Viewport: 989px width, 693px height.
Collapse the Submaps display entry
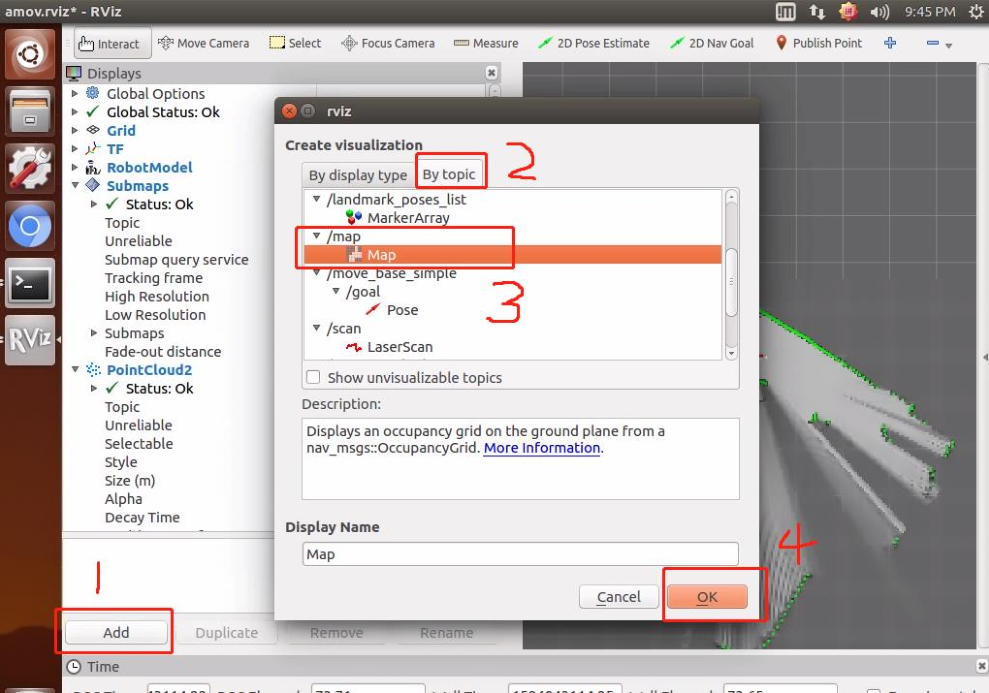75,185
